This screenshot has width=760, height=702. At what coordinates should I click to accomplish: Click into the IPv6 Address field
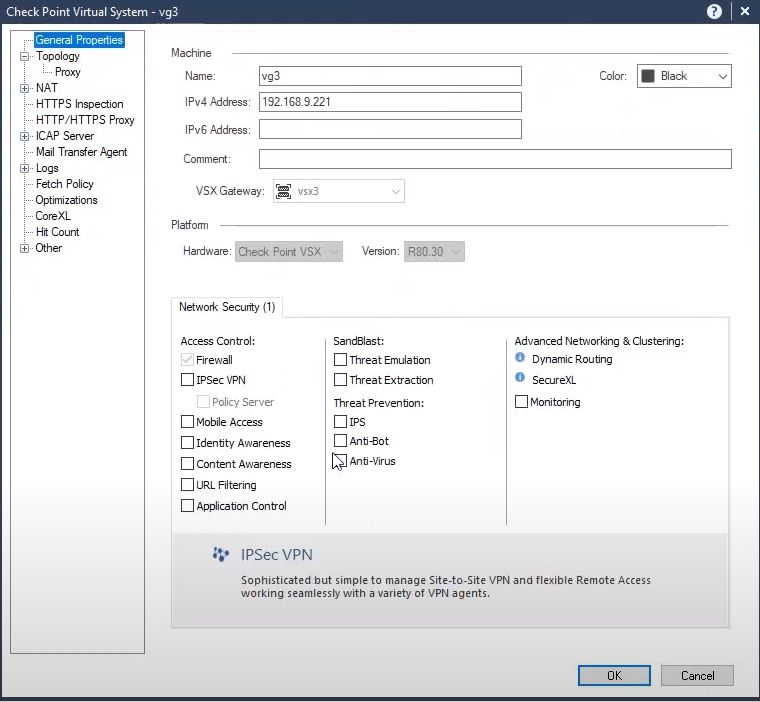tap(390, 129)
